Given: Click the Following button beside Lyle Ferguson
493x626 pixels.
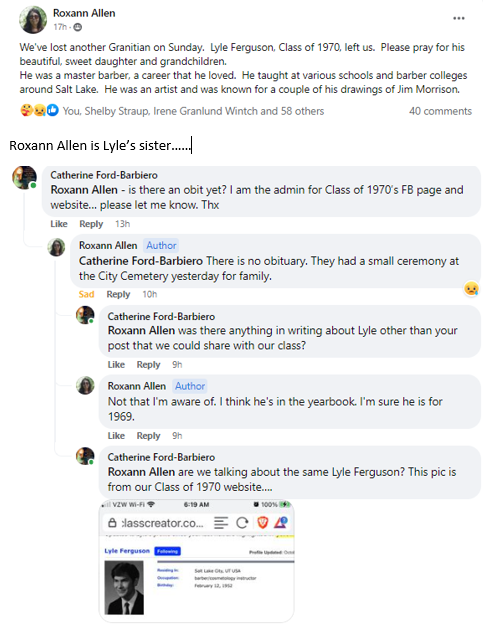Looking at the screenshot, I should (x=167, y=551).
